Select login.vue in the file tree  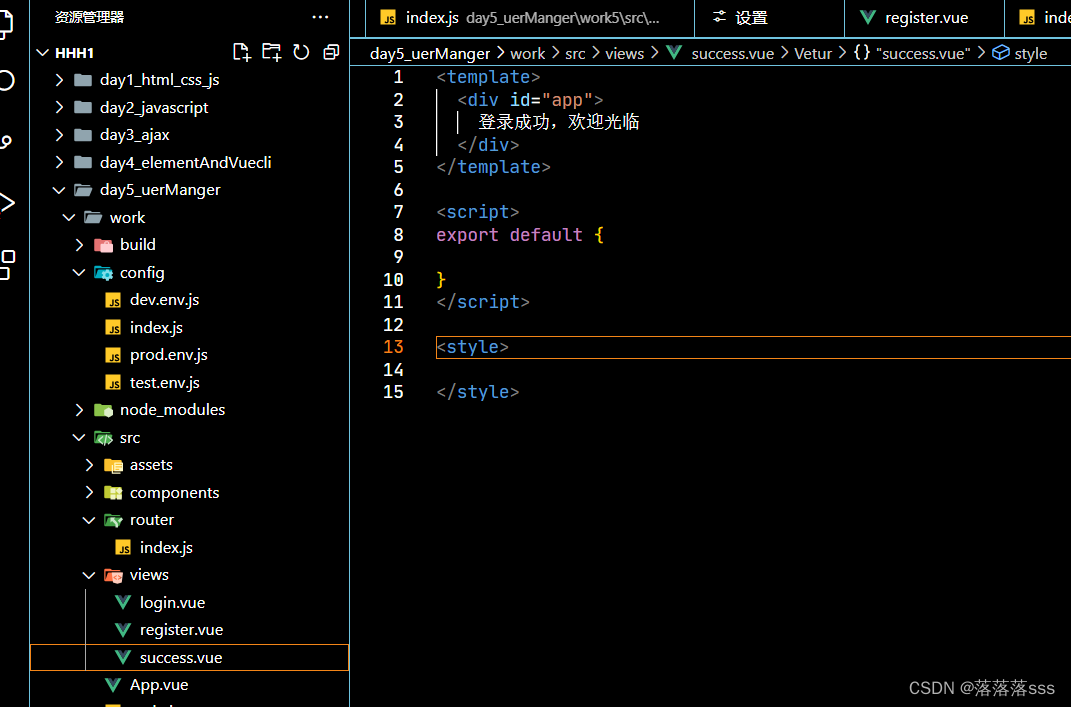(x=172, y=602)
